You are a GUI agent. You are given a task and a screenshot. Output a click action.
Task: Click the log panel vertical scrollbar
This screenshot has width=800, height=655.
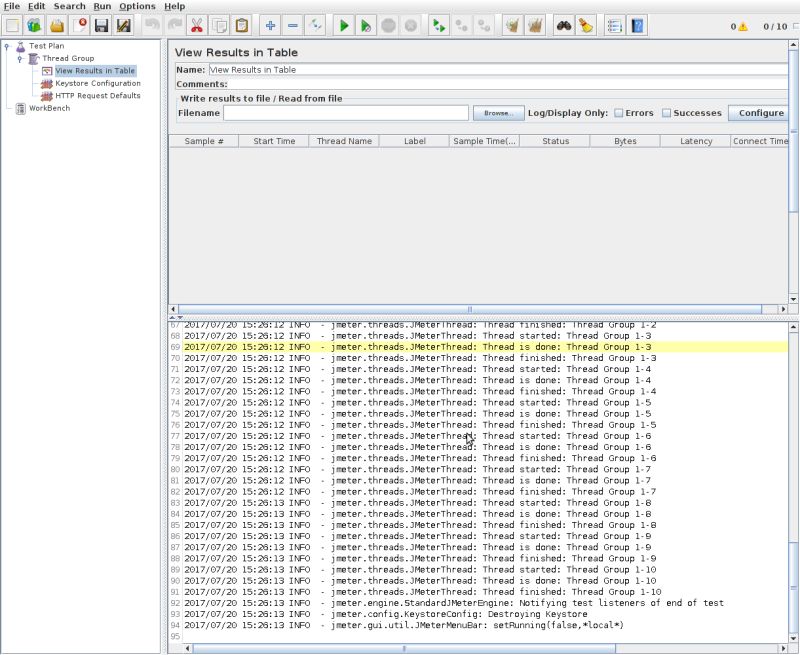click(x=793, y=481)
